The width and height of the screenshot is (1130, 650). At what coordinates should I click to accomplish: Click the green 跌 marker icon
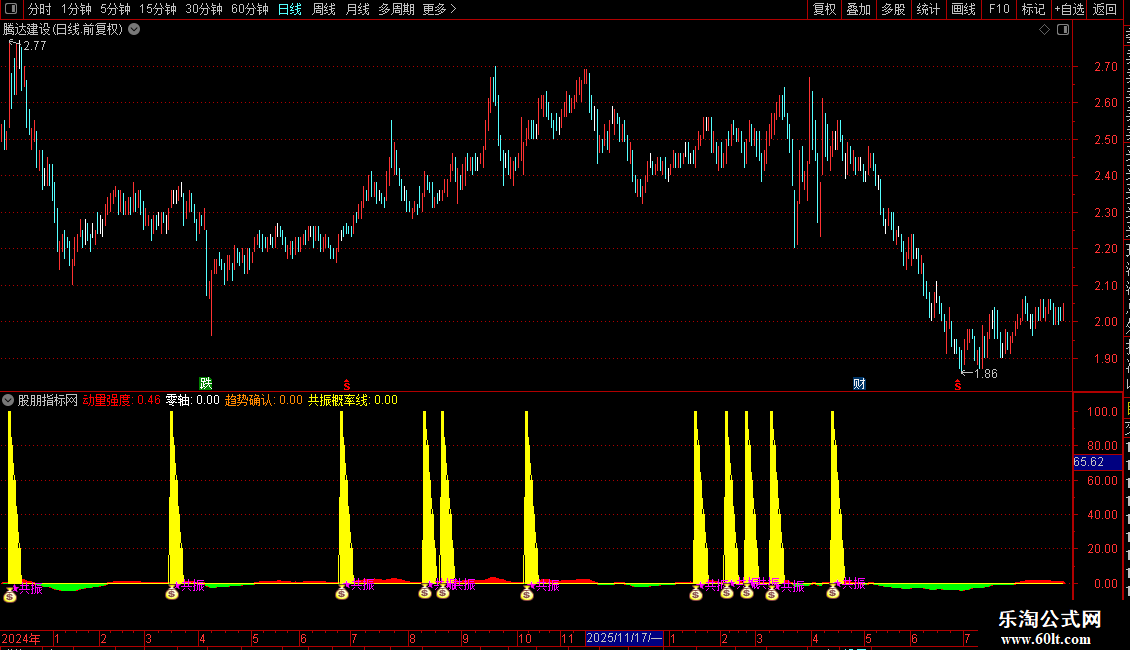click(x=206, y=383)
